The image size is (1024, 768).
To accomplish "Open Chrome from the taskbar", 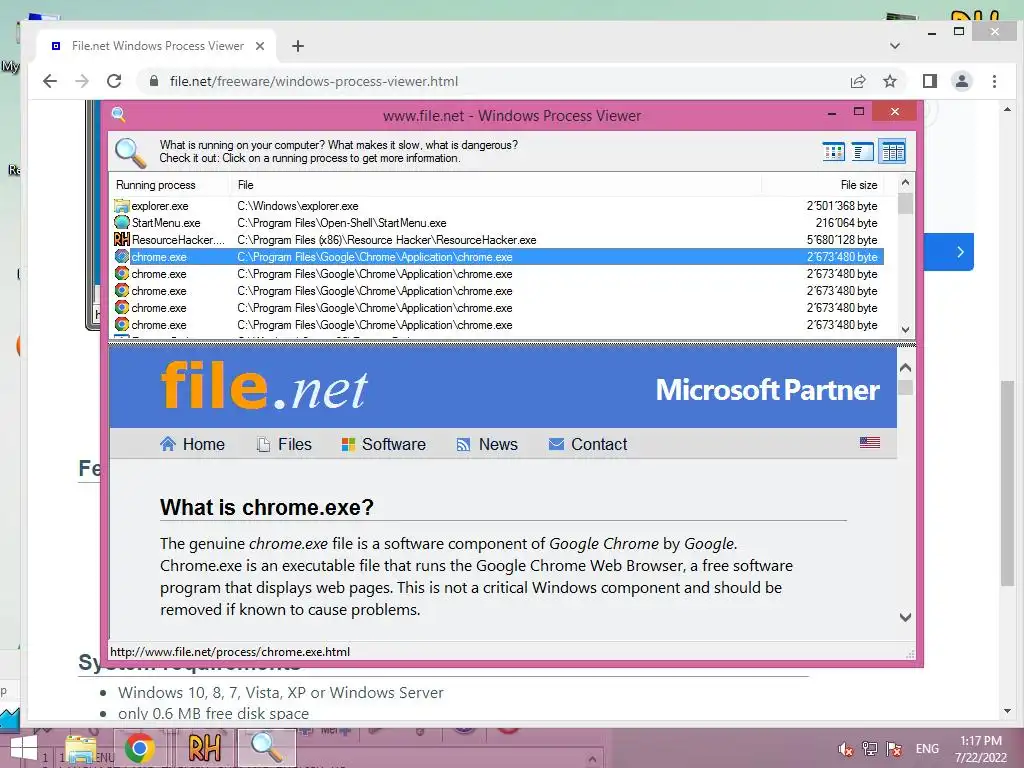I will (x=139, y=748).
